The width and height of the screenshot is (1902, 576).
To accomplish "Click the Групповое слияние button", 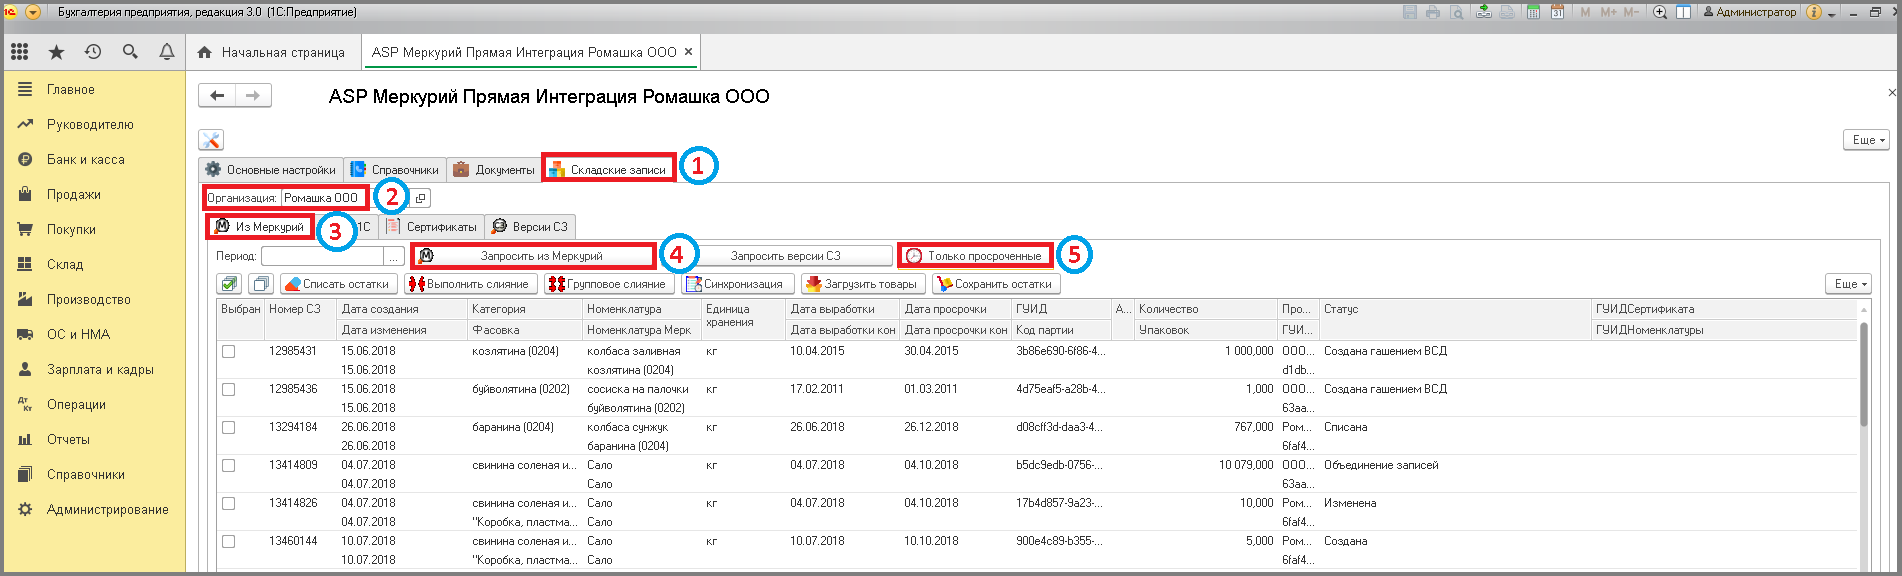I will click(608, 284).
